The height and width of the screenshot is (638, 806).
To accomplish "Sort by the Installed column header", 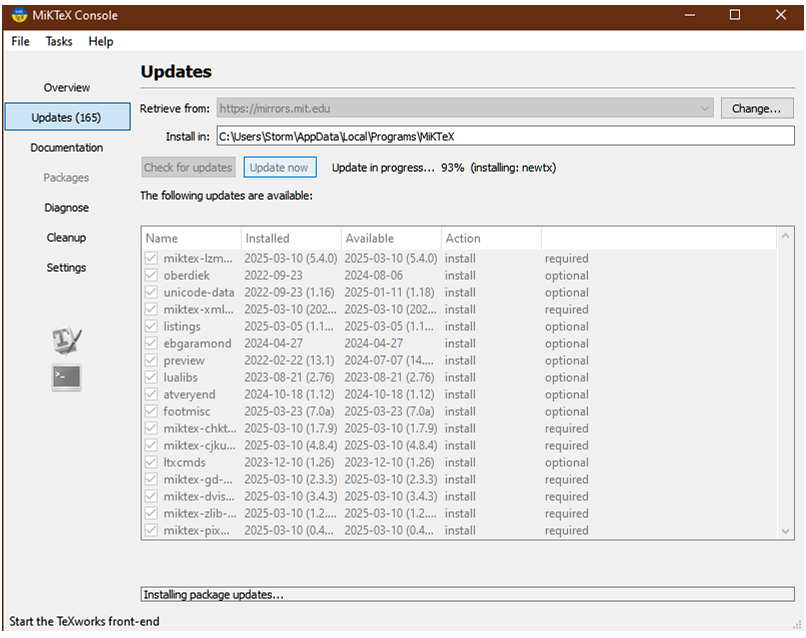I will (x=291, y=239).
